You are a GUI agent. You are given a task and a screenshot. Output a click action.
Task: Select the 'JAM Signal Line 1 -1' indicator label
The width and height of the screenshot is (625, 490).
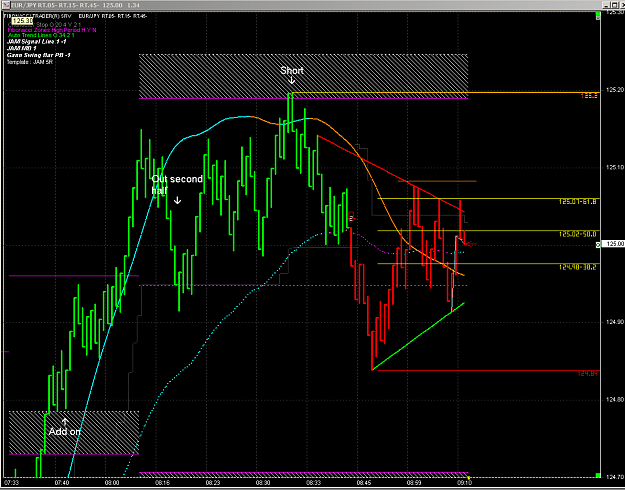pos(37,41)
